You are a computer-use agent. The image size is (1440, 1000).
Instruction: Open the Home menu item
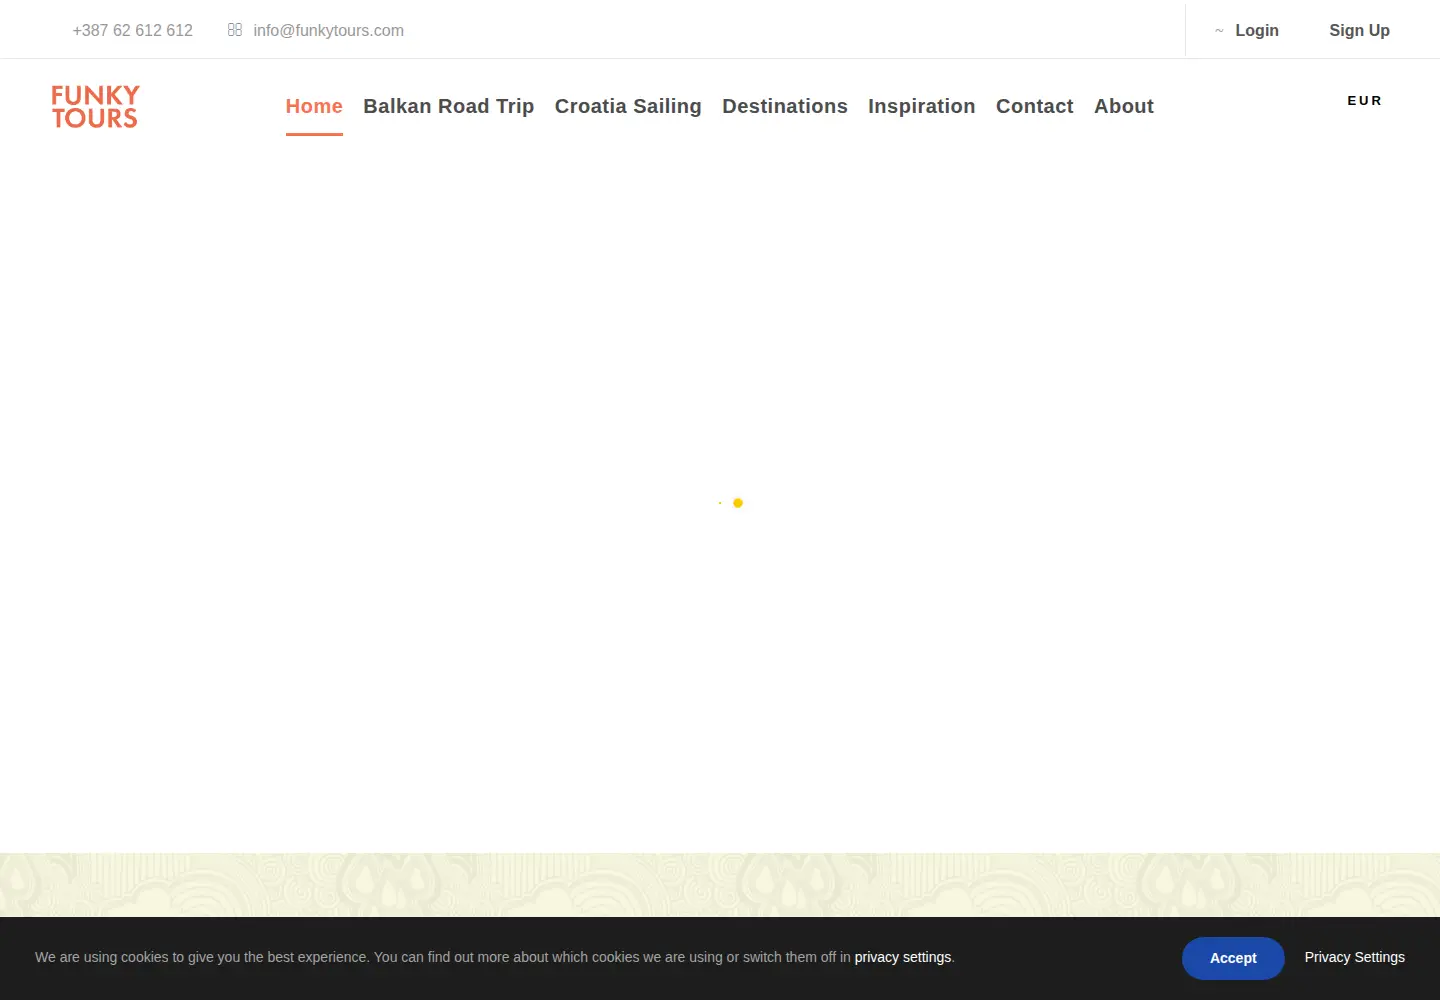[x=314, y=106]
